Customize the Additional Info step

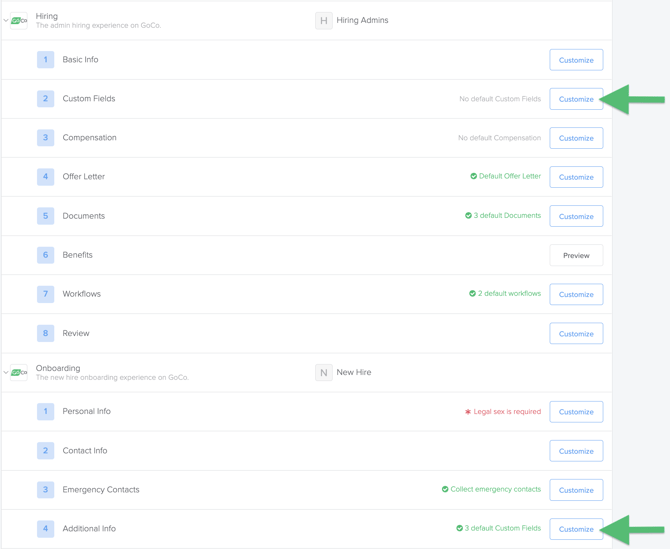pyautogui.click(x=576, y=529)
